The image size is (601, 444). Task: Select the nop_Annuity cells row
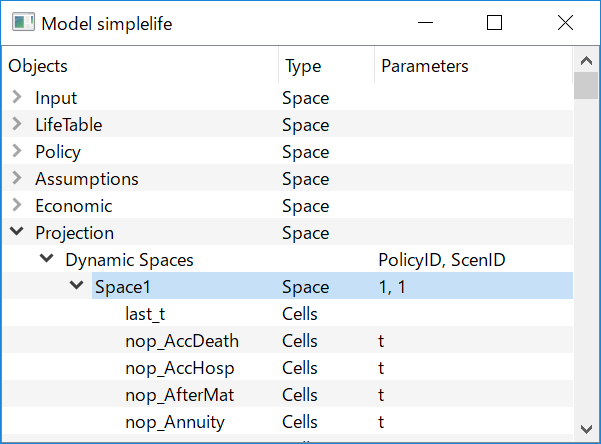coord(287,422)
